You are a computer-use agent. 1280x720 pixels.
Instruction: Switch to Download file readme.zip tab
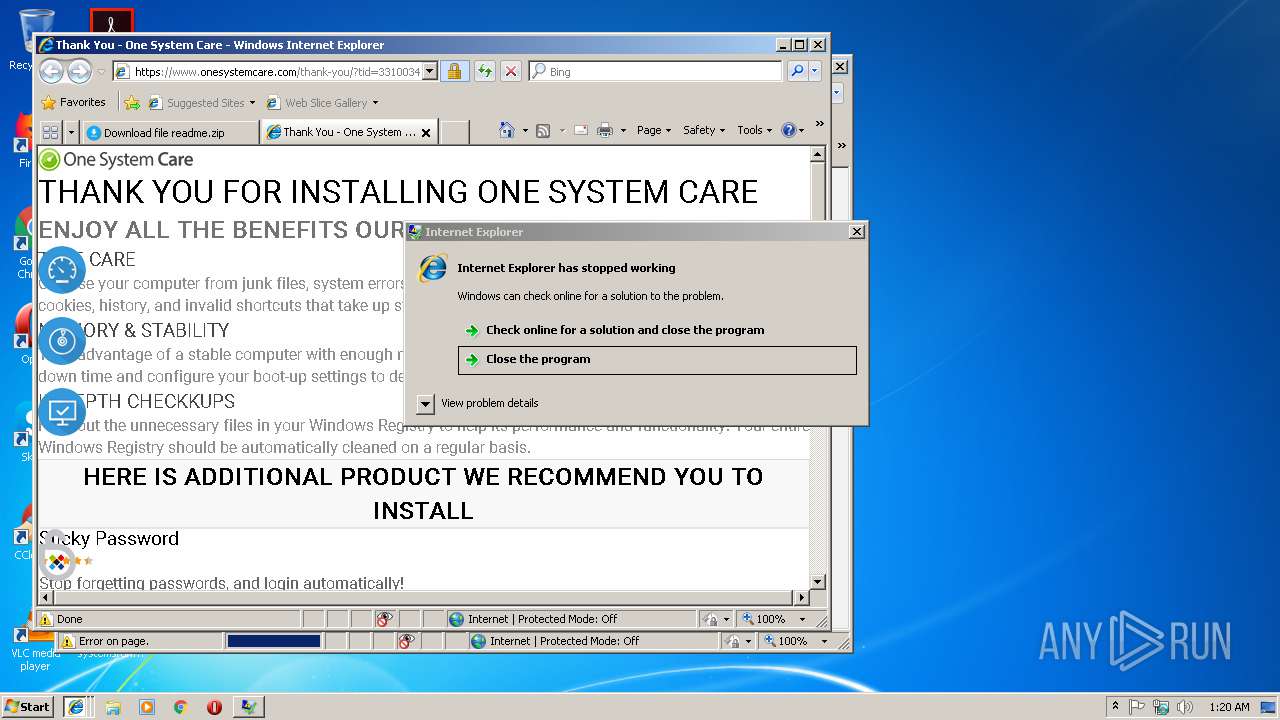point(170,132)
